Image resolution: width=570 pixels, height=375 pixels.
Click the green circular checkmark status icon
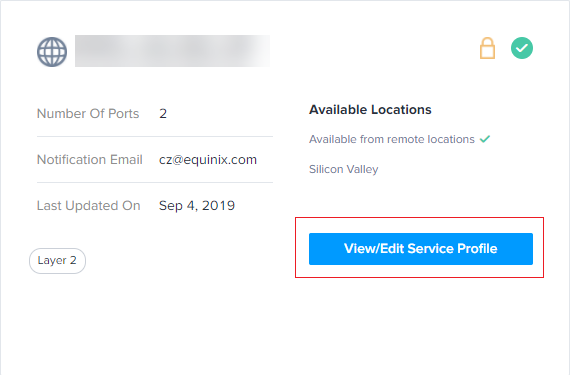click(x=522, y=48)
